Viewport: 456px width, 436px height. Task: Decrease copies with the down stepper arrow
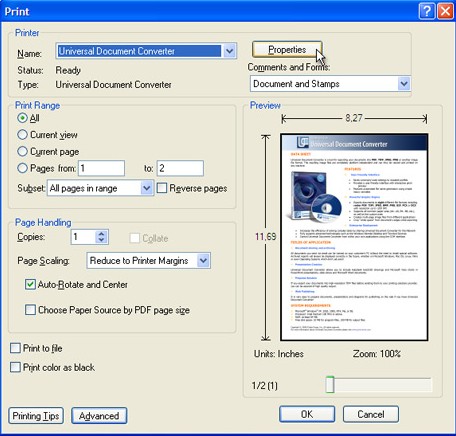coord(102,240)
